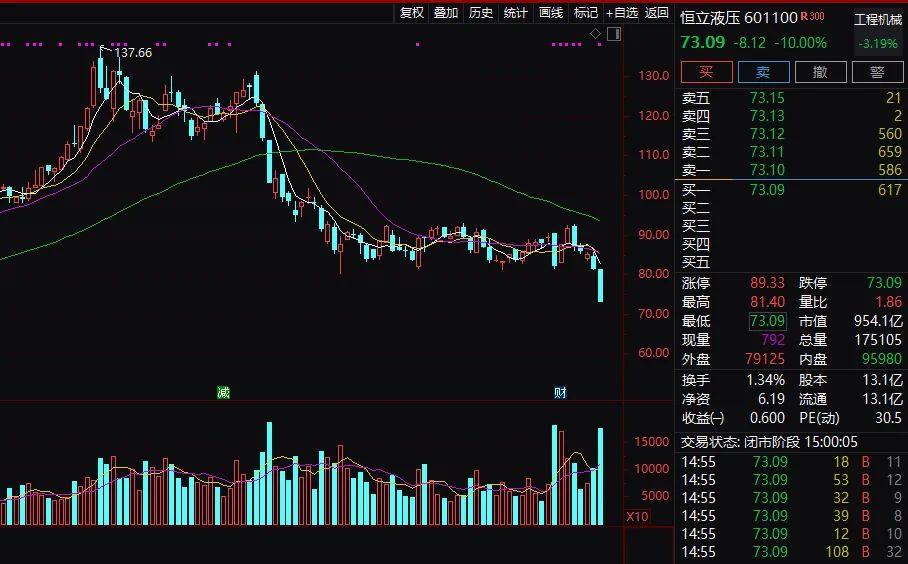Click the blue 卖 sell button
Screen dimensions: 908x564
pyautogui.click(x=763, y=72)
